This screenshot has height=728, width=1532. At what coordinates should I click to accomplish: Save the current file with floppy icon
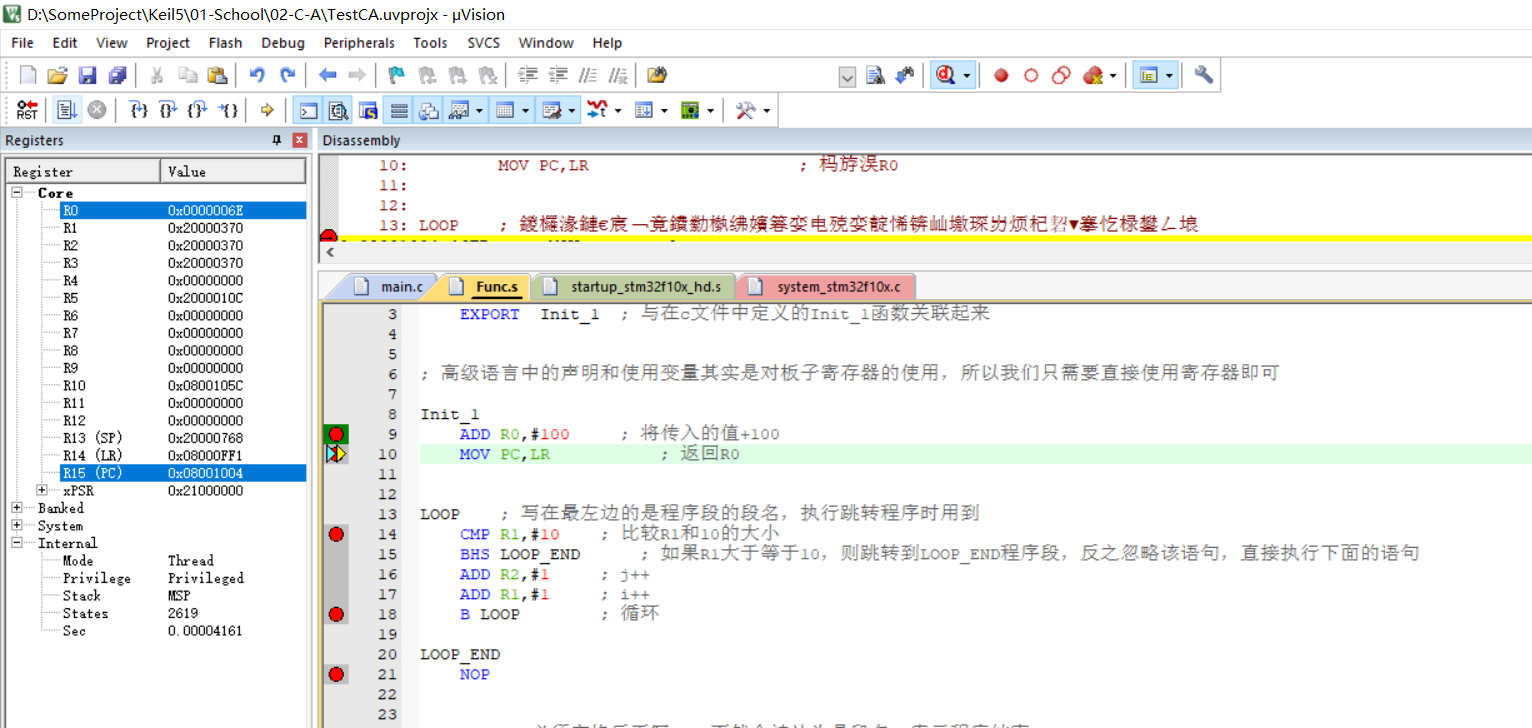[88, 75]
